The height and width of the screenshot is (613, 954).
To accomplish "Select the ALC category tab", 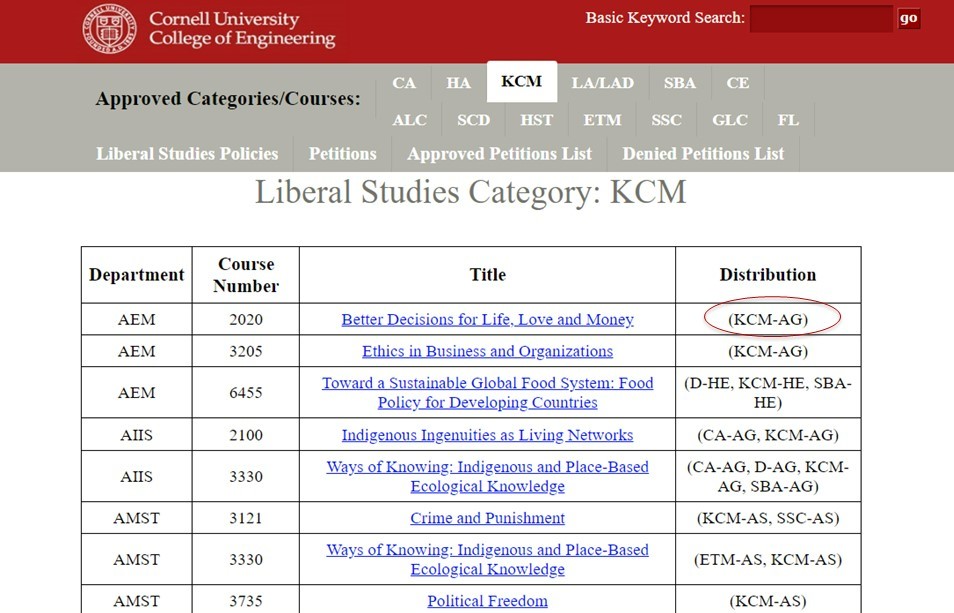I will coord(410,119).
